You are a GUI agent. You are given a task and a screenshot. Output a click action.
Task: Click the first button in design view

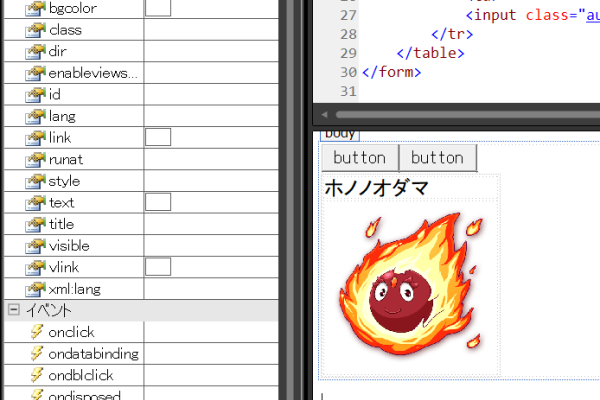pyautogui.click(x=360, y=158)
